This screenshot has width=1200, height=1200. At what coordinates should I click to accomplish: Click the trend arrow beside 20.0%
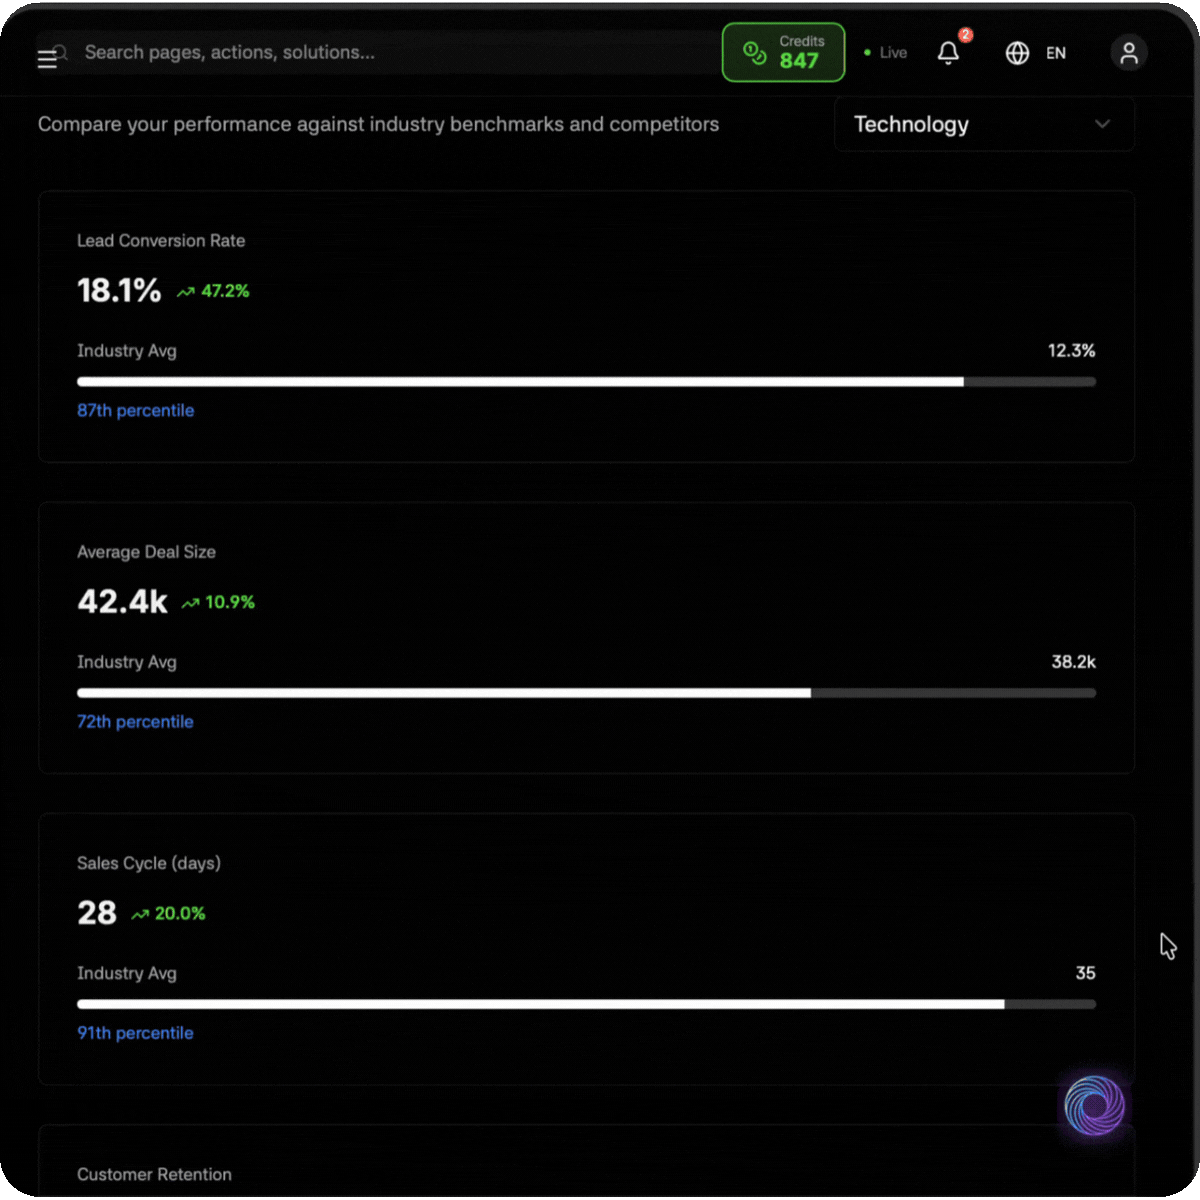(x=140, y=914)
